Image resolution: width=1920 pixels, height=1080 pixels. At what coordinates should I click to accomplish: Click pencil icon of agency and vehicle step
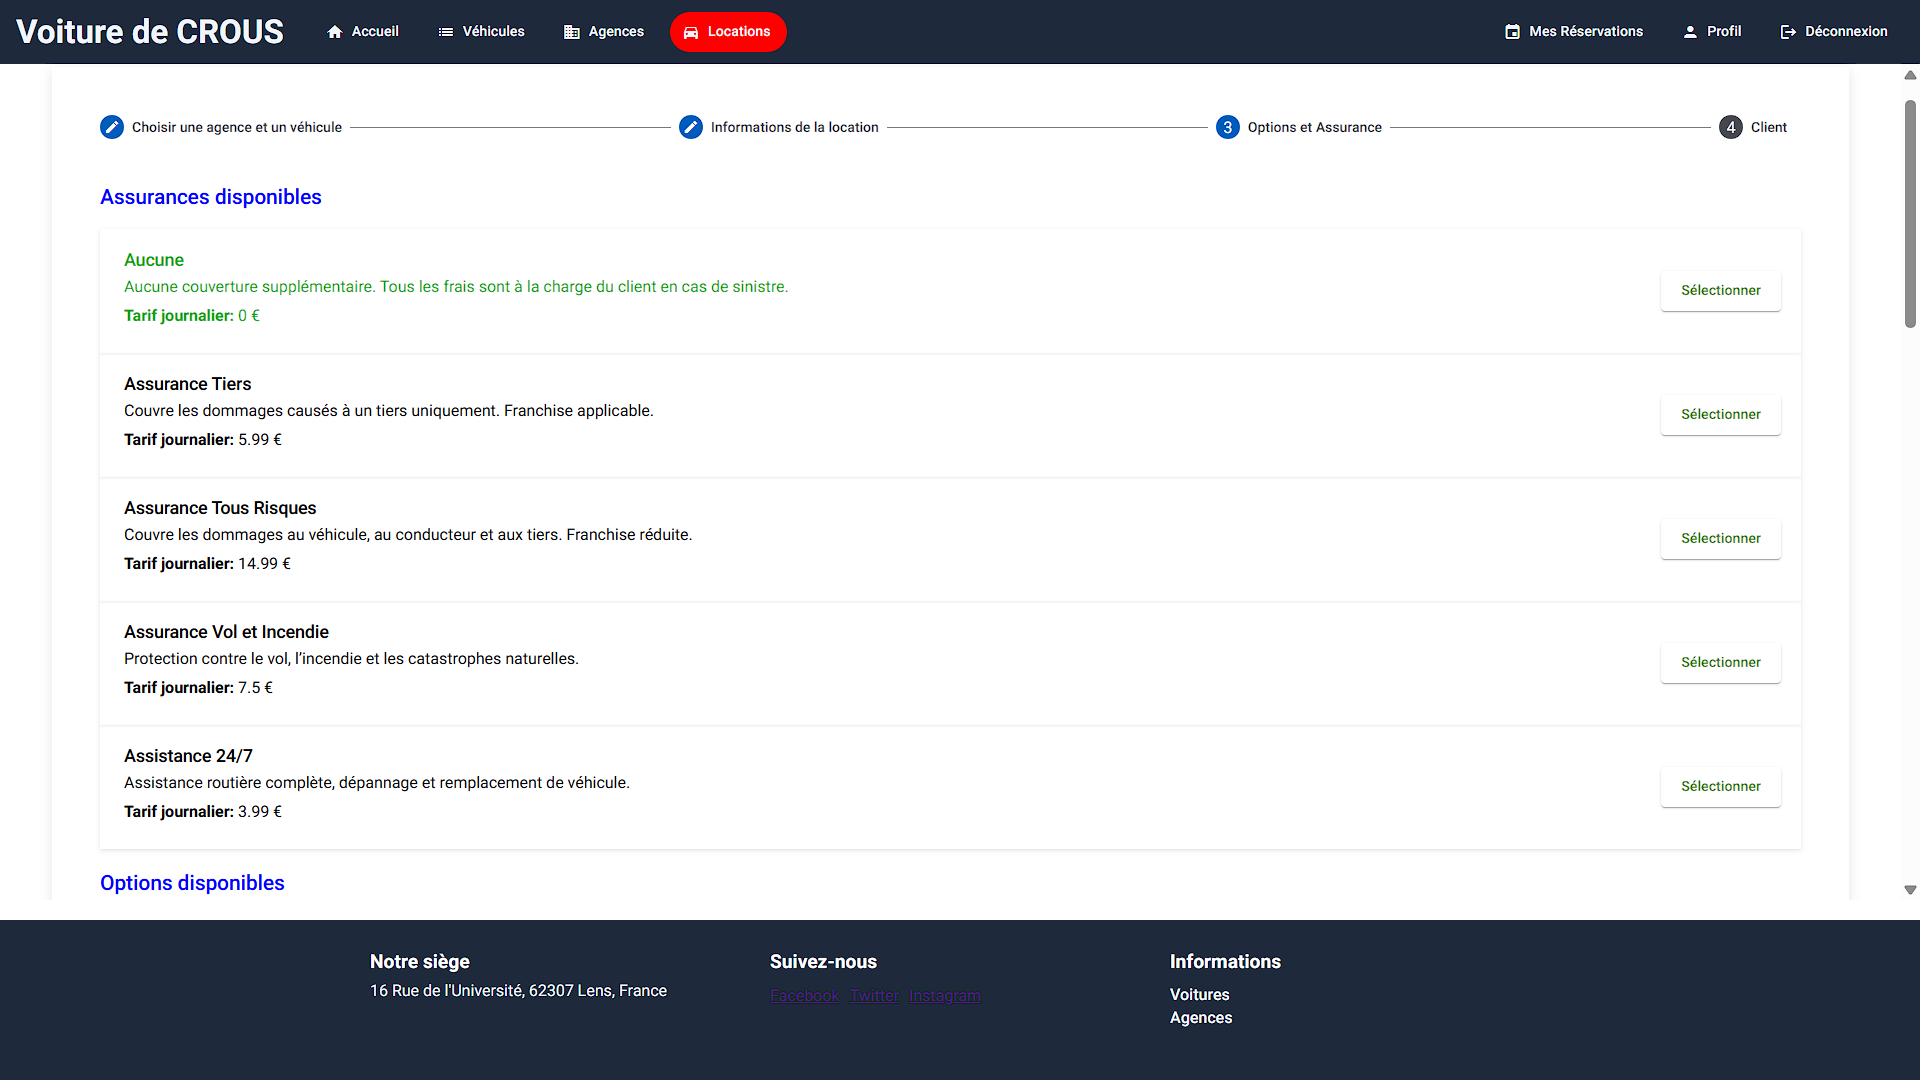click(112, 127)
